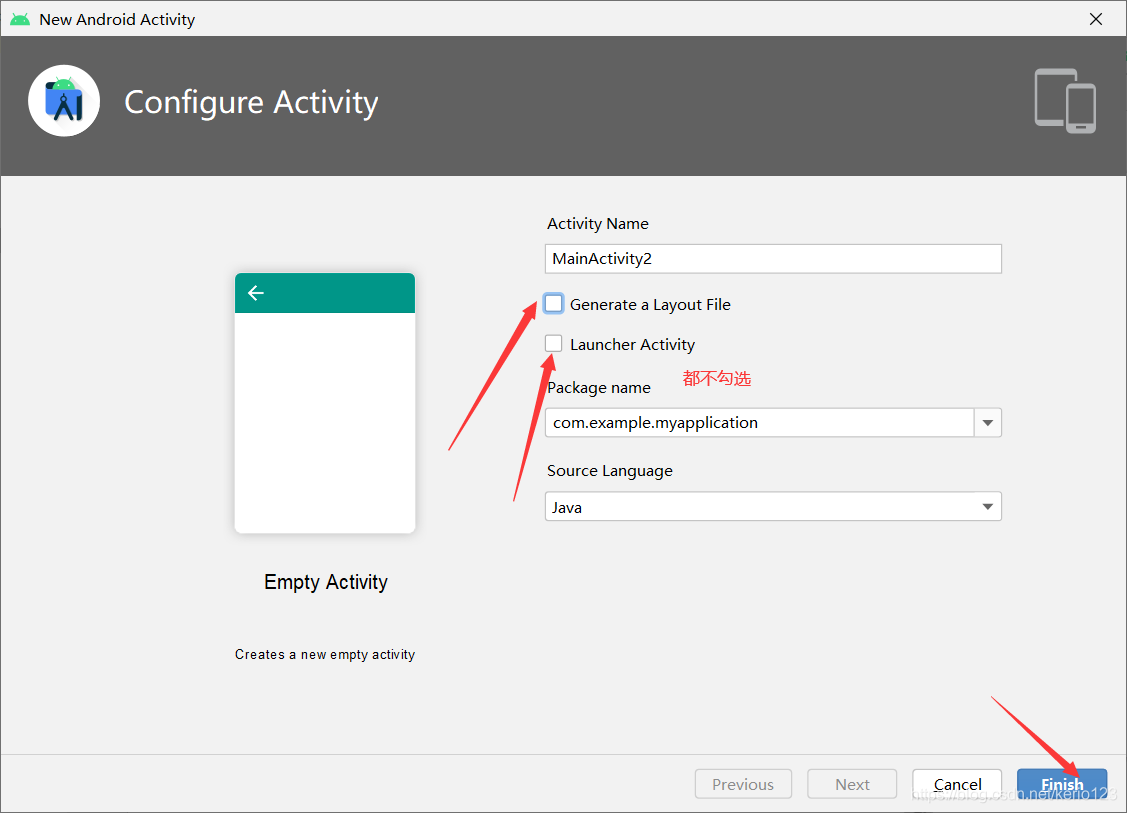The height and width of the screenshot is (813, 1127).
Task: Click the 'Configure Activity' heading
Action: pos(251,102)
